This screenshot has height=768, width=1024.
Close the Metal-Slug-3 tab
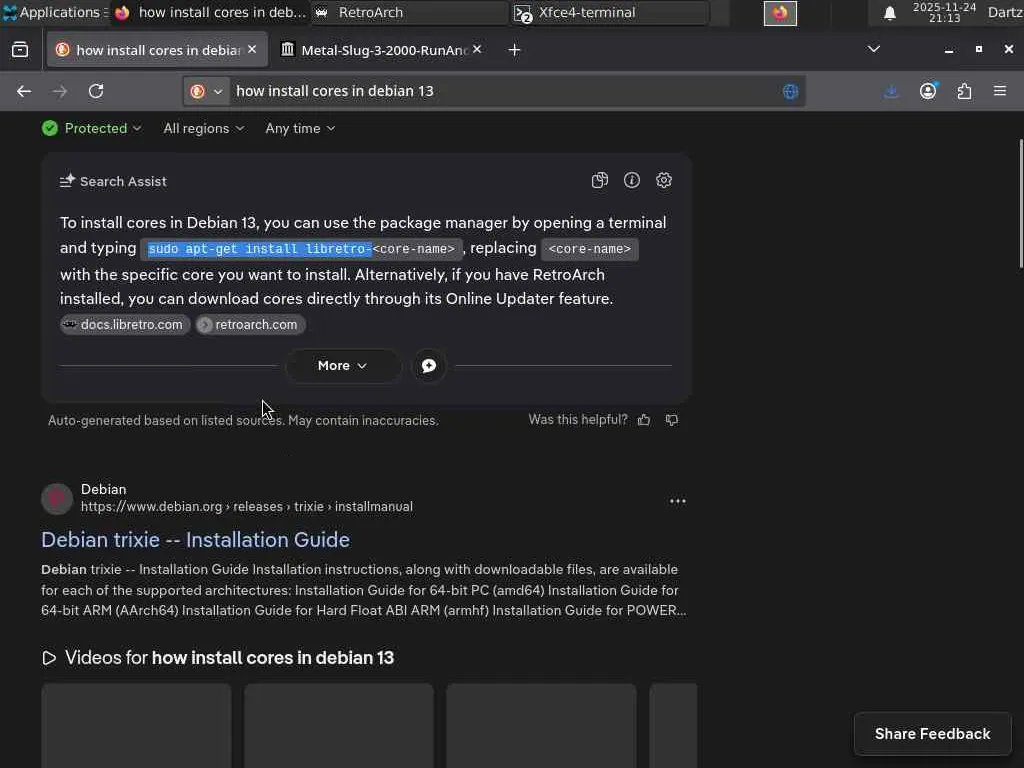coord(477,50)
